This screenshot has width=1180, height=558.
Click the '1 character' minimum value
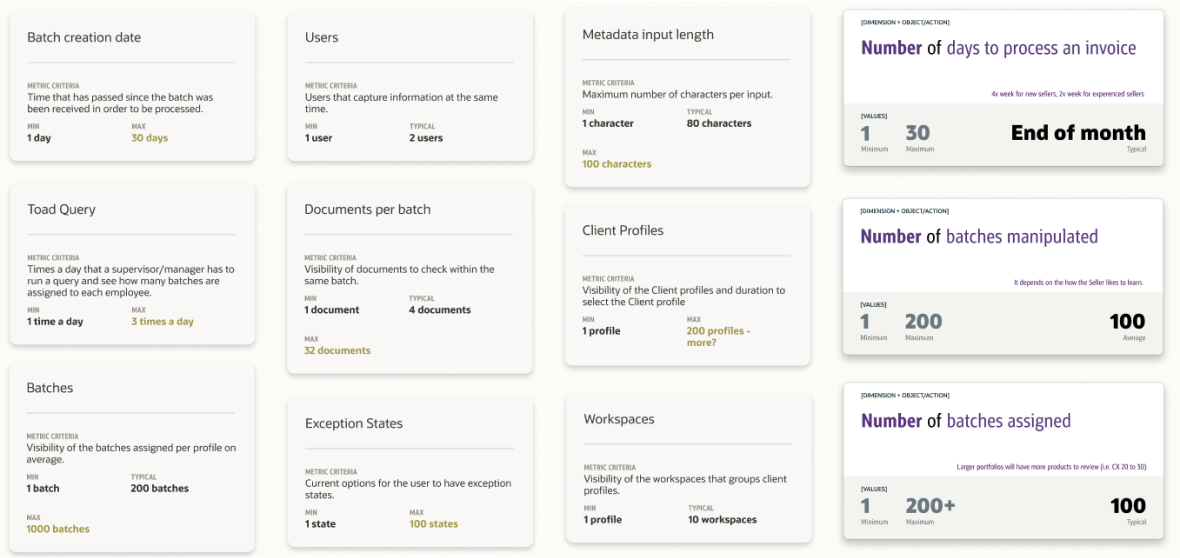[x=608, y=123]
